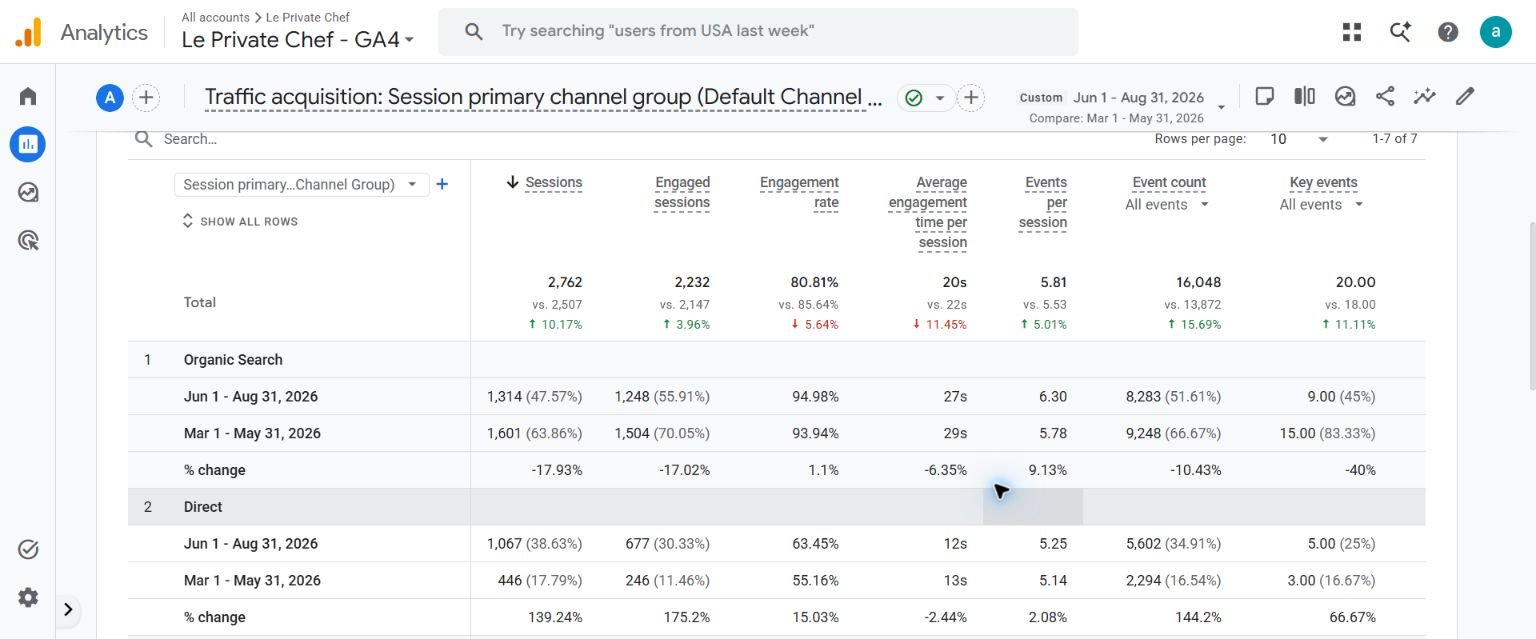The width and height of the screenshot is (1536, 639).
Task: Open the Admin gear icon
Action: (28, 597)
